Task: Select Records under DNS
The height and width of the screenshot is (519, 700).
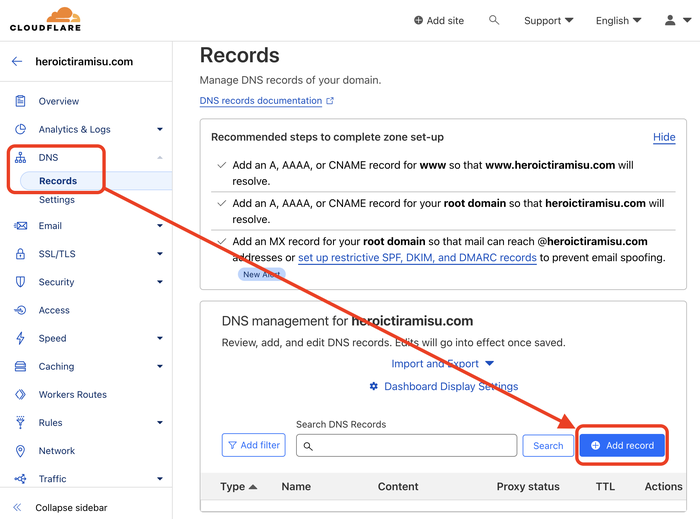Action: (x=58, y=181)
